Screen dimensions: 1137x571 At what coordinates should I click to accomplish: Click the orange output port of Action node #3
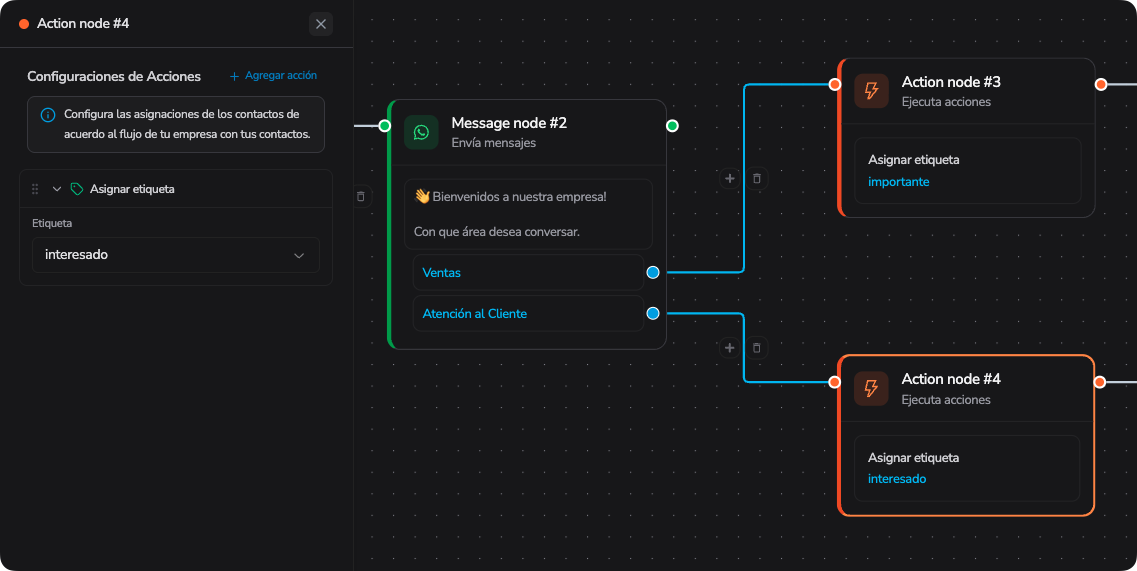click(1101, 85)
